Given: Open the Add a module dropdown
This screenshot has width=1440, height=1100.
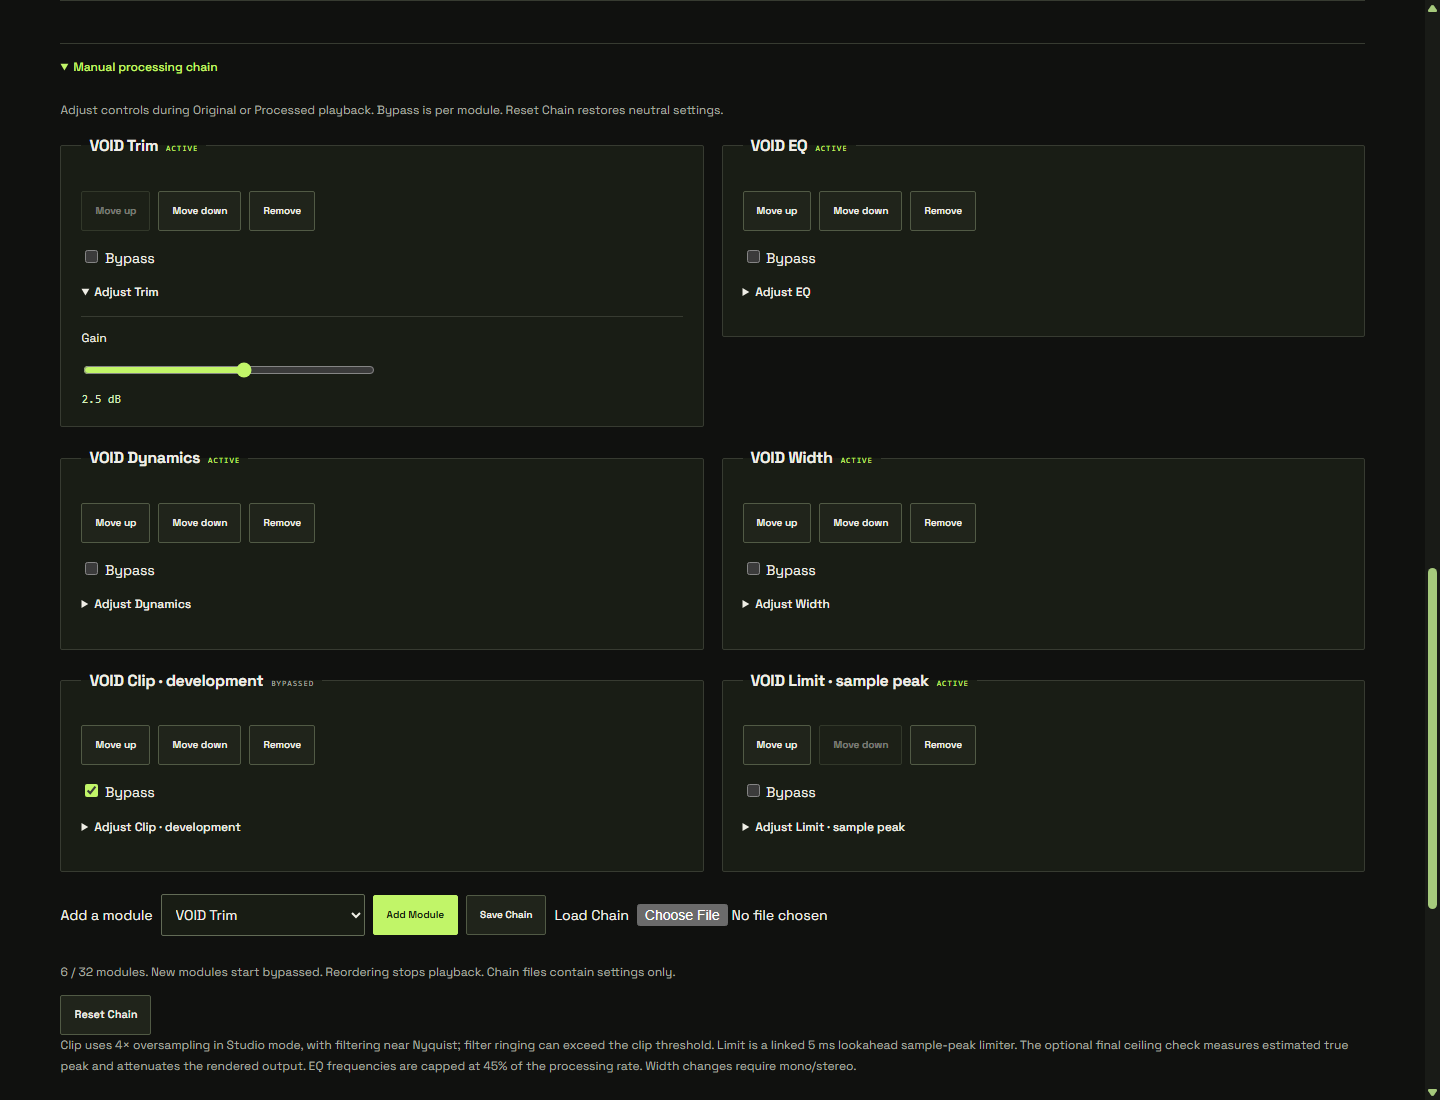Looking at the screenshot, I should 263,915.
